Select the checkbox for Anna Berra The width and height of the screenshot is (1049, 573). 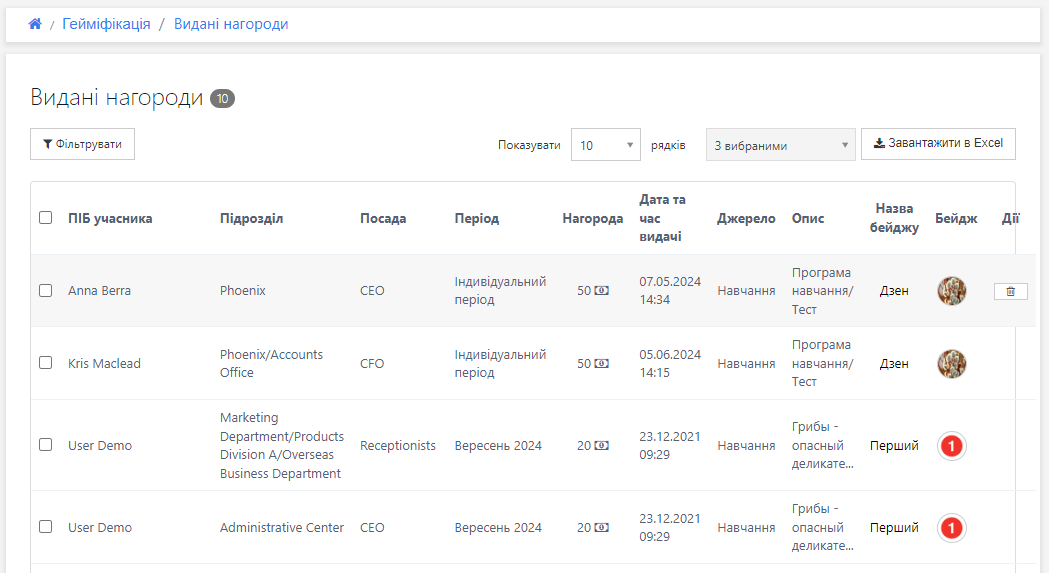[45, 291]
